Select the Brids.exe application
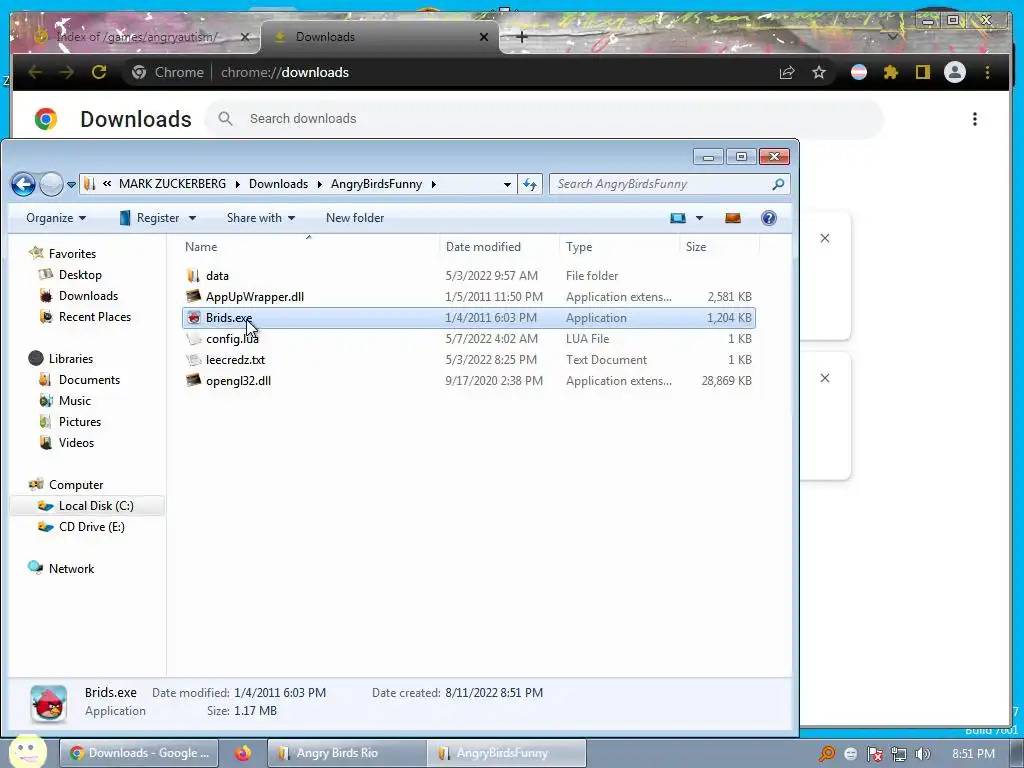Screen dimensions: 1024x768 [x=468, y=318]
